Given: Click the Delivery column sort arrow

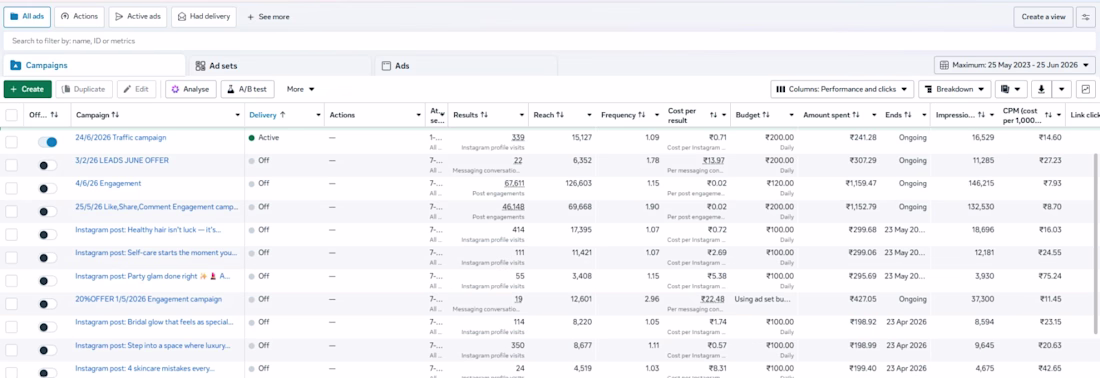Looking at the screenshot, I should click(x=283, y=114).
